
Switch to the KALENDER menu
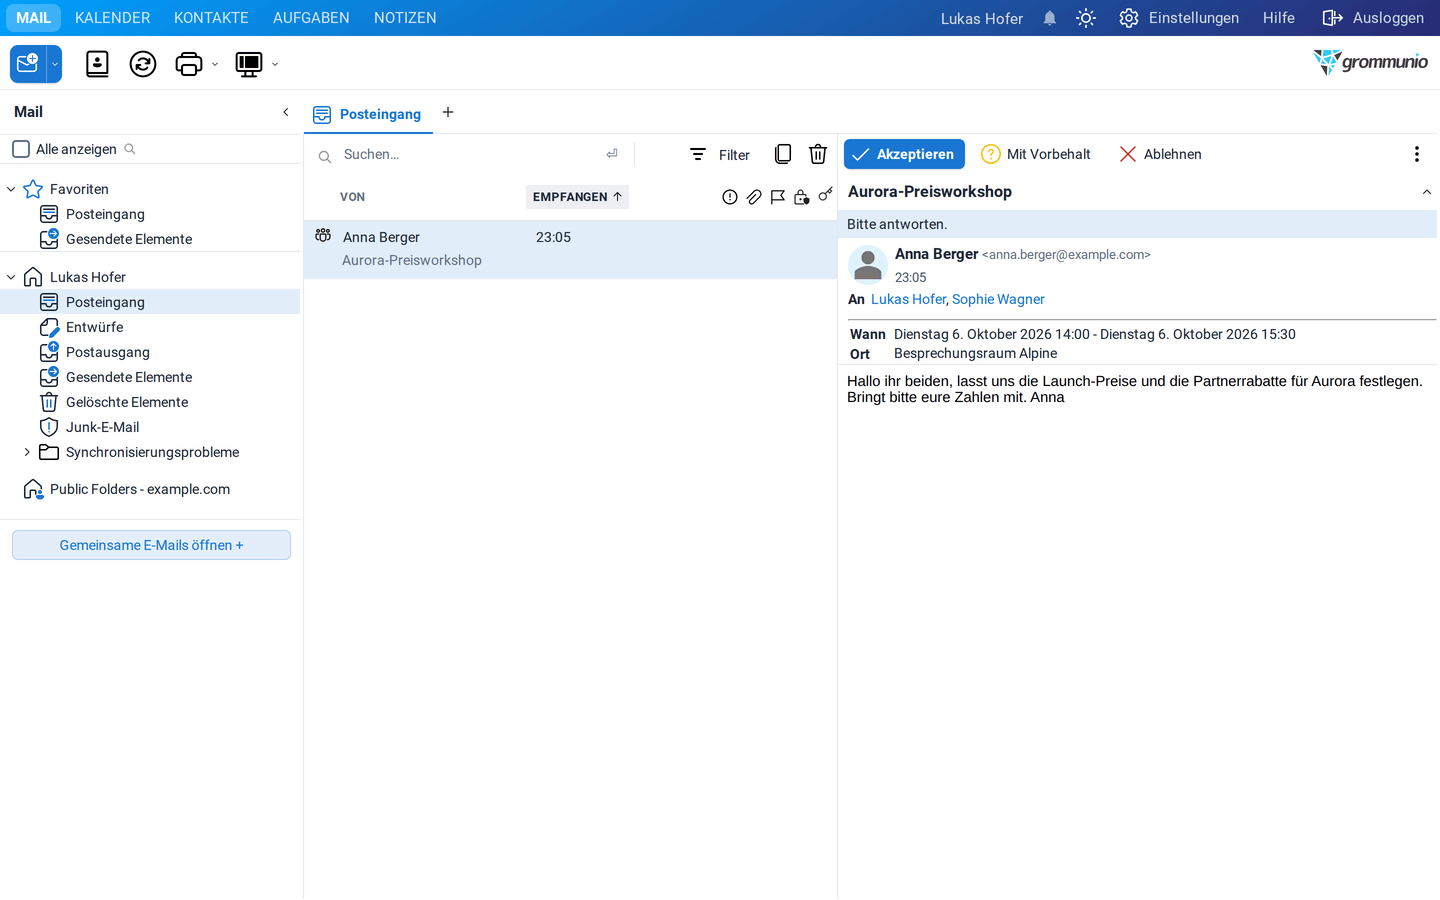(x=113, y=18)
